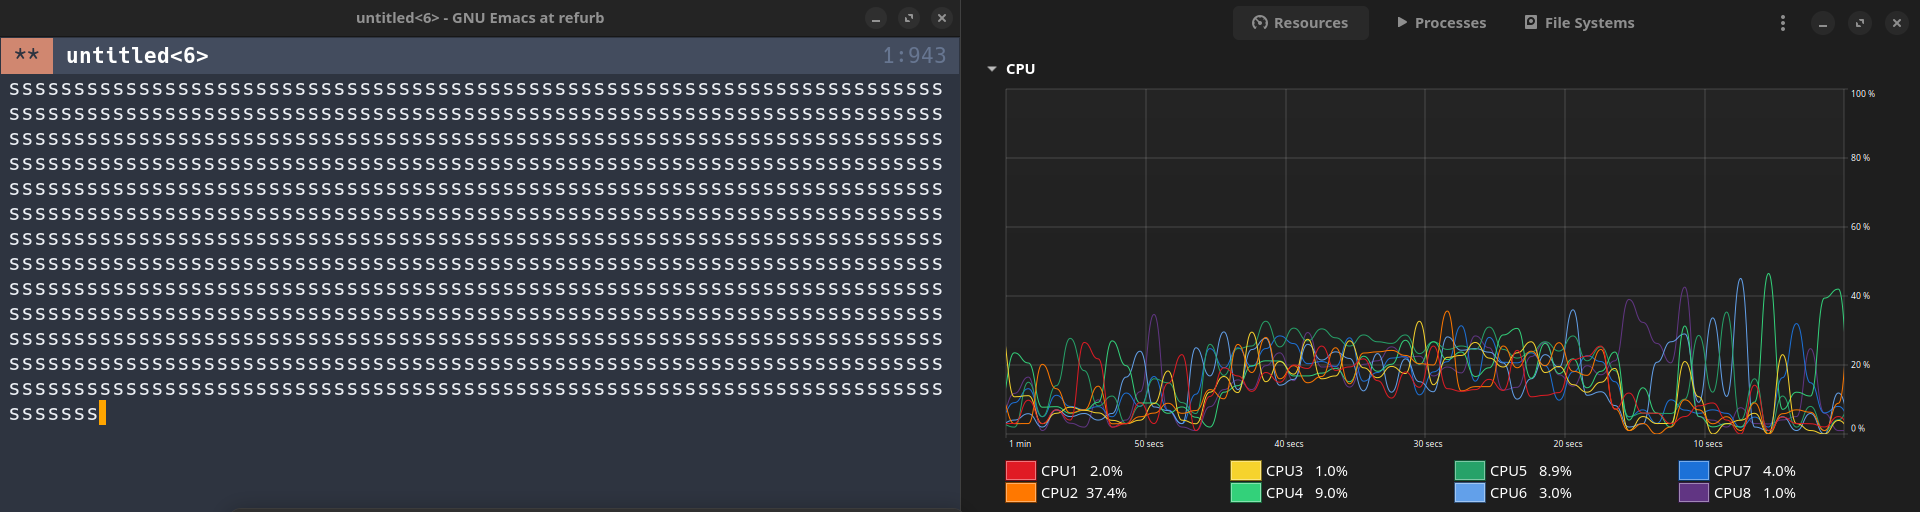Click the red CPU1 color swatch
This screenshot has height=512, width=1920.
[x=1020, y=471]
